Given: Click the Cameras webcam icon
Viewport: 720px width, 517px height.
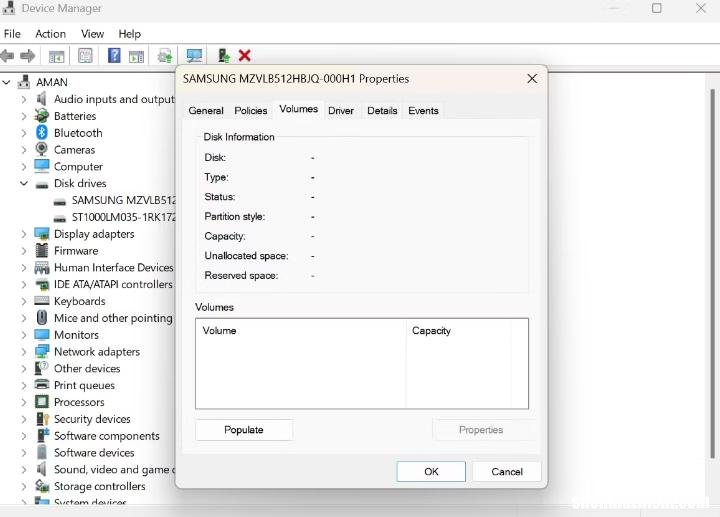Looking at the screenshot, I should pos(42,150).
